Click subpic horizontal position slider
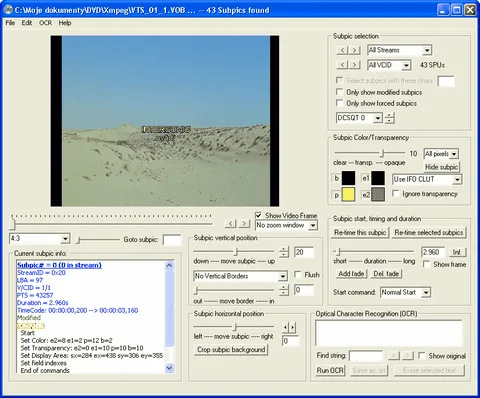This screenshot has width=480, height=398. coord(235,327)
